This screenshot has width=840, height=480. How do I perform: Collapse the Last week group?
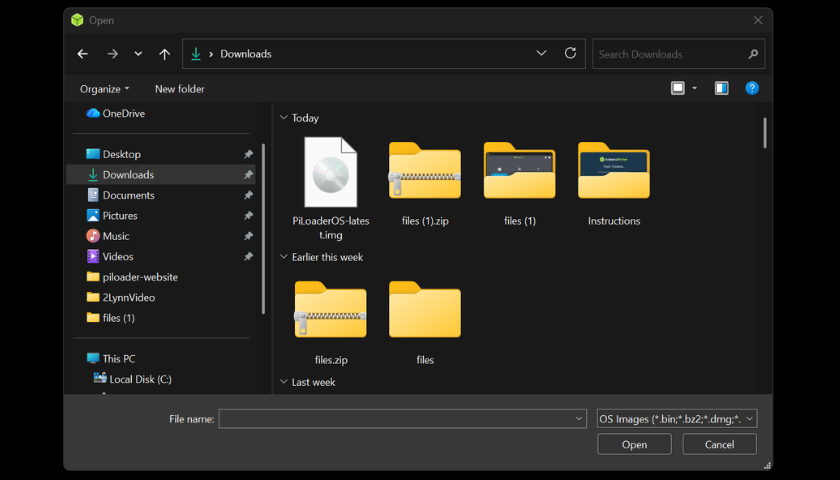coord(284,381)
